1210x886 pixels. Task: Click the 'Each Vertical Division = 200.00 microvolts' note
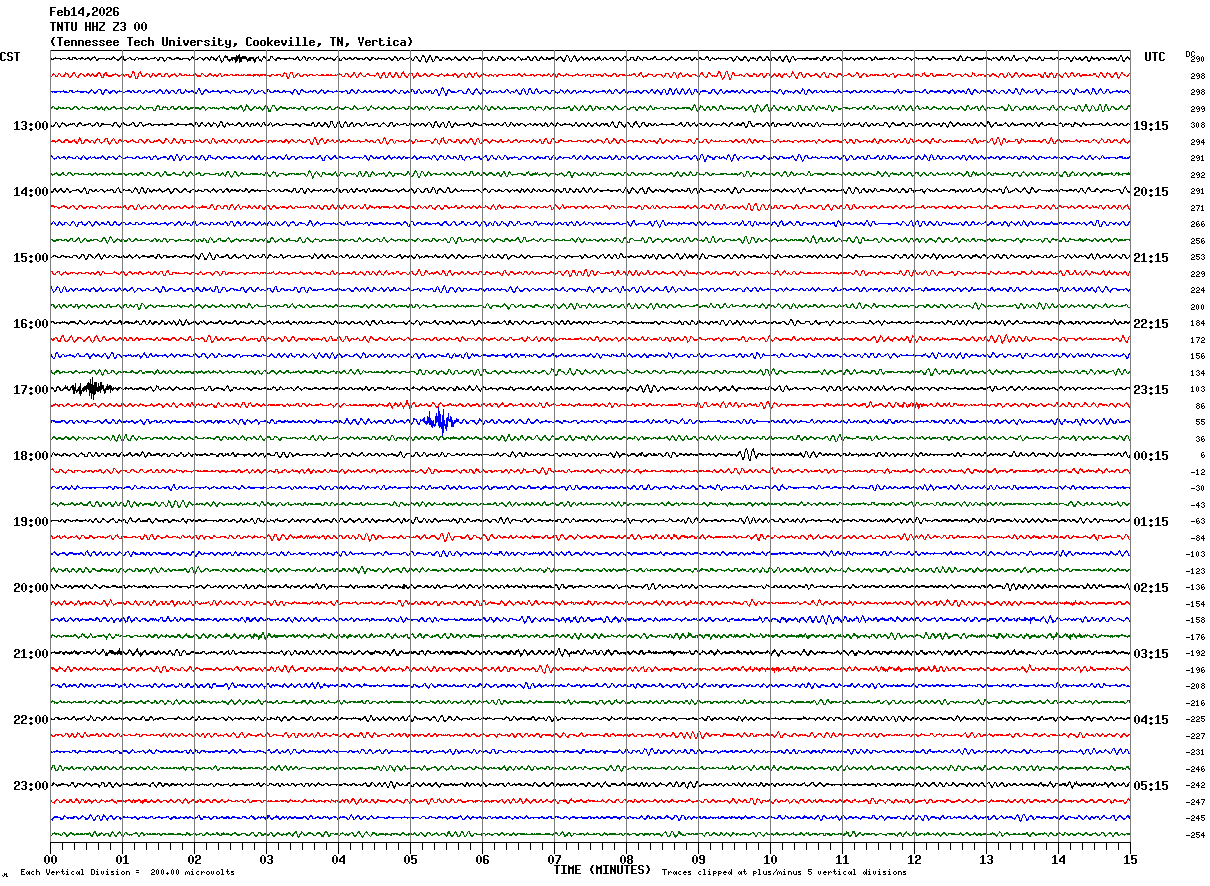click(127, 873)
